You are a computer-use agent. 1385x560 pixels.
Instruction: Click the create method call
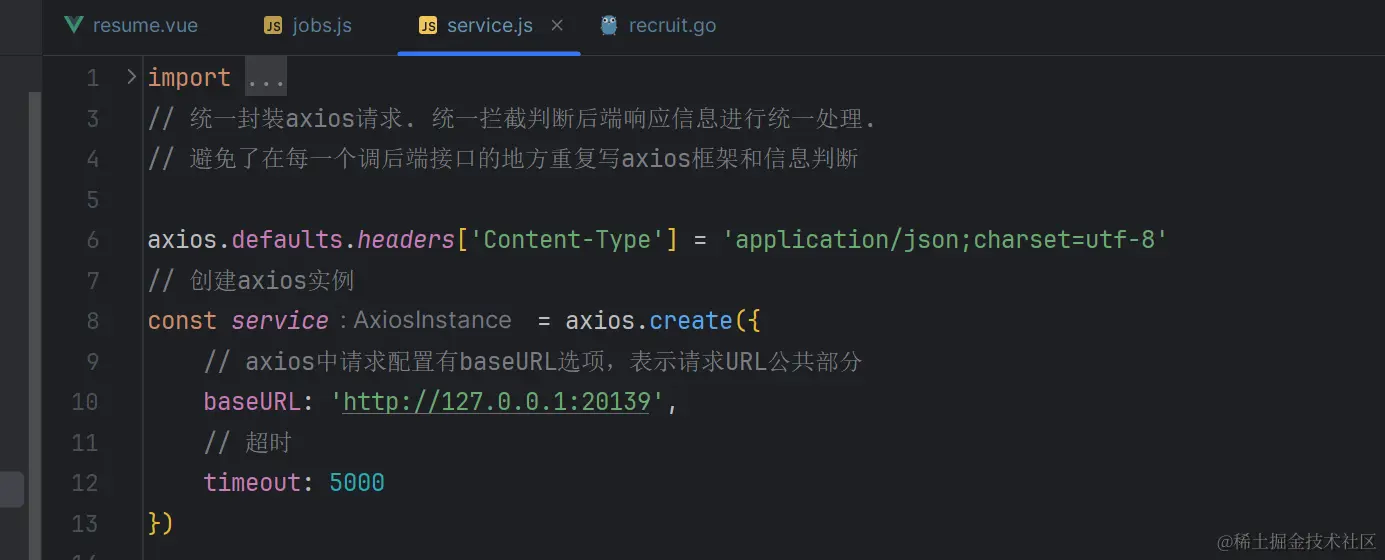[x=691, y=321]
